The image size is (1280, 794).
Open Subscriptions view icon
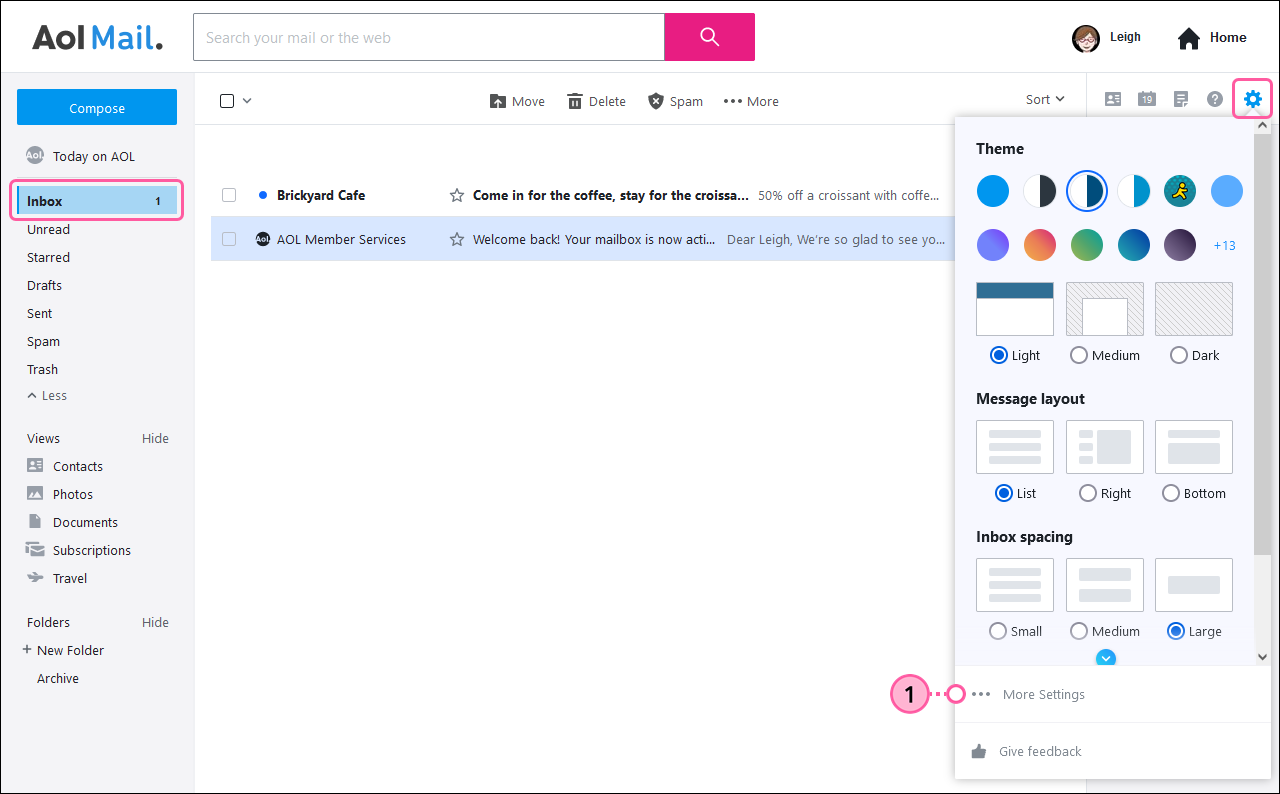click(x=35, y=549)
